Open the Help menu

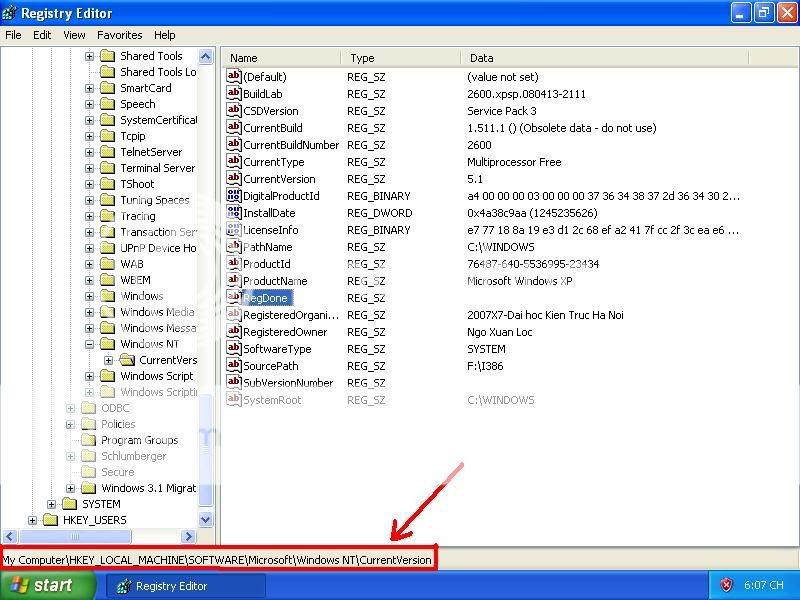164,35
